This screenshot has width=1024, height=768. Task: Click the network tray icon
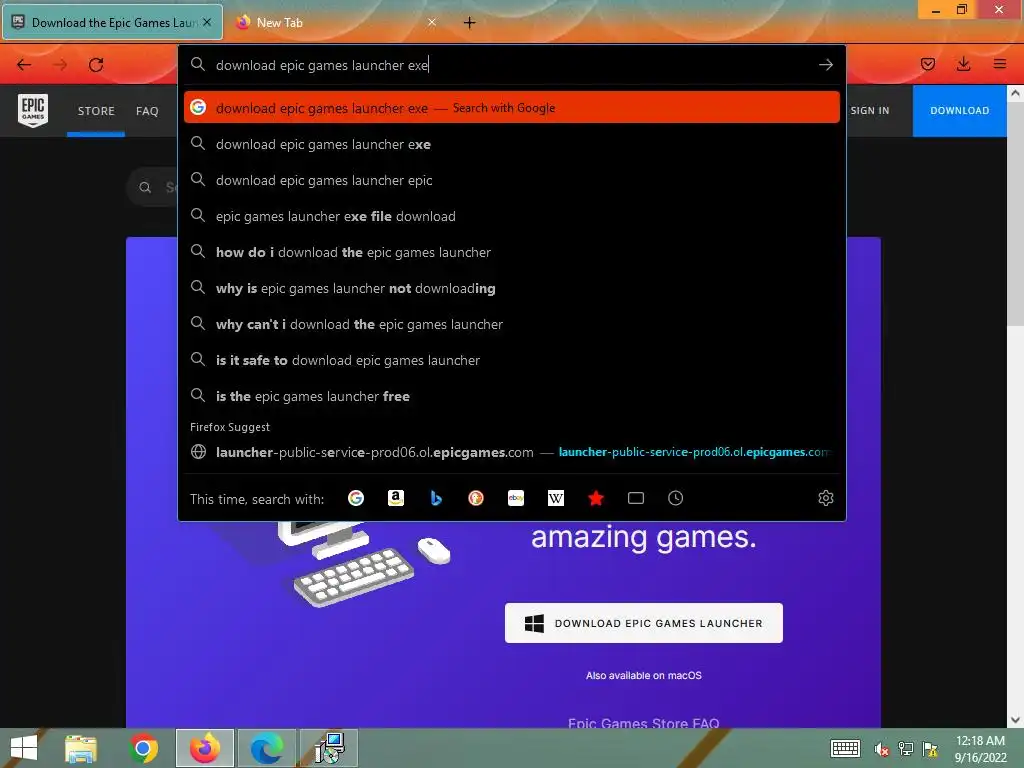[x=906, y=749]
